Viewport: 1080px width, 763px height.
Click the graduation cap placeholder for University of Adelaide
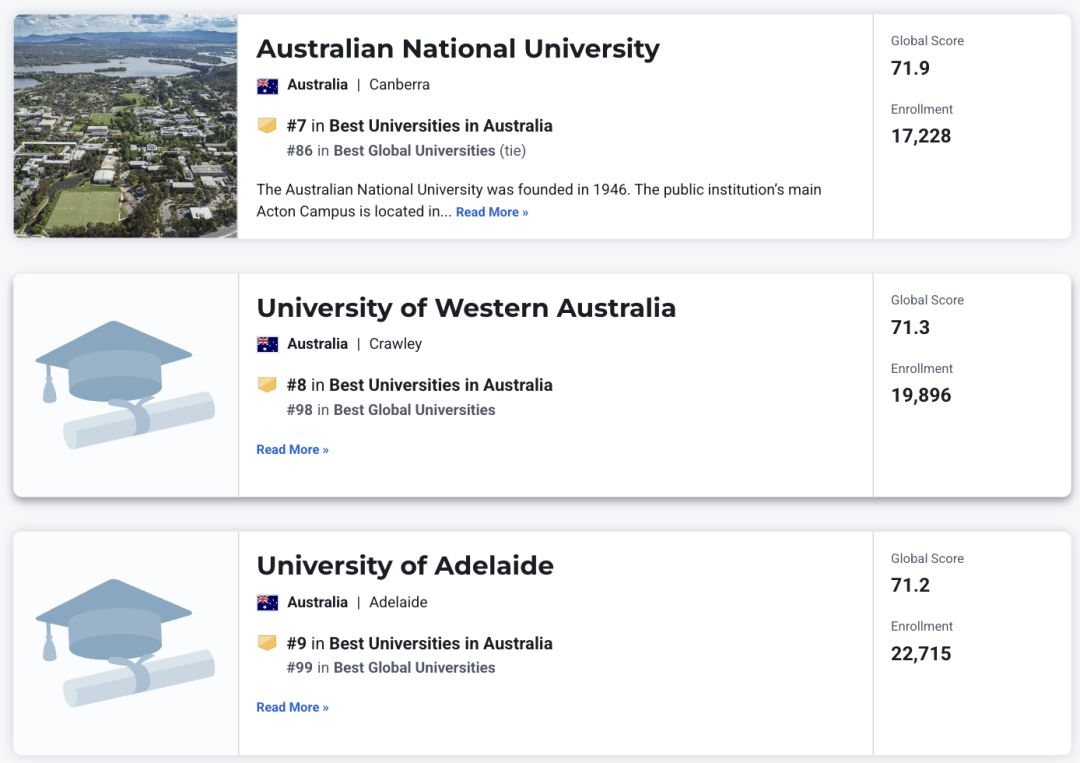125,643
